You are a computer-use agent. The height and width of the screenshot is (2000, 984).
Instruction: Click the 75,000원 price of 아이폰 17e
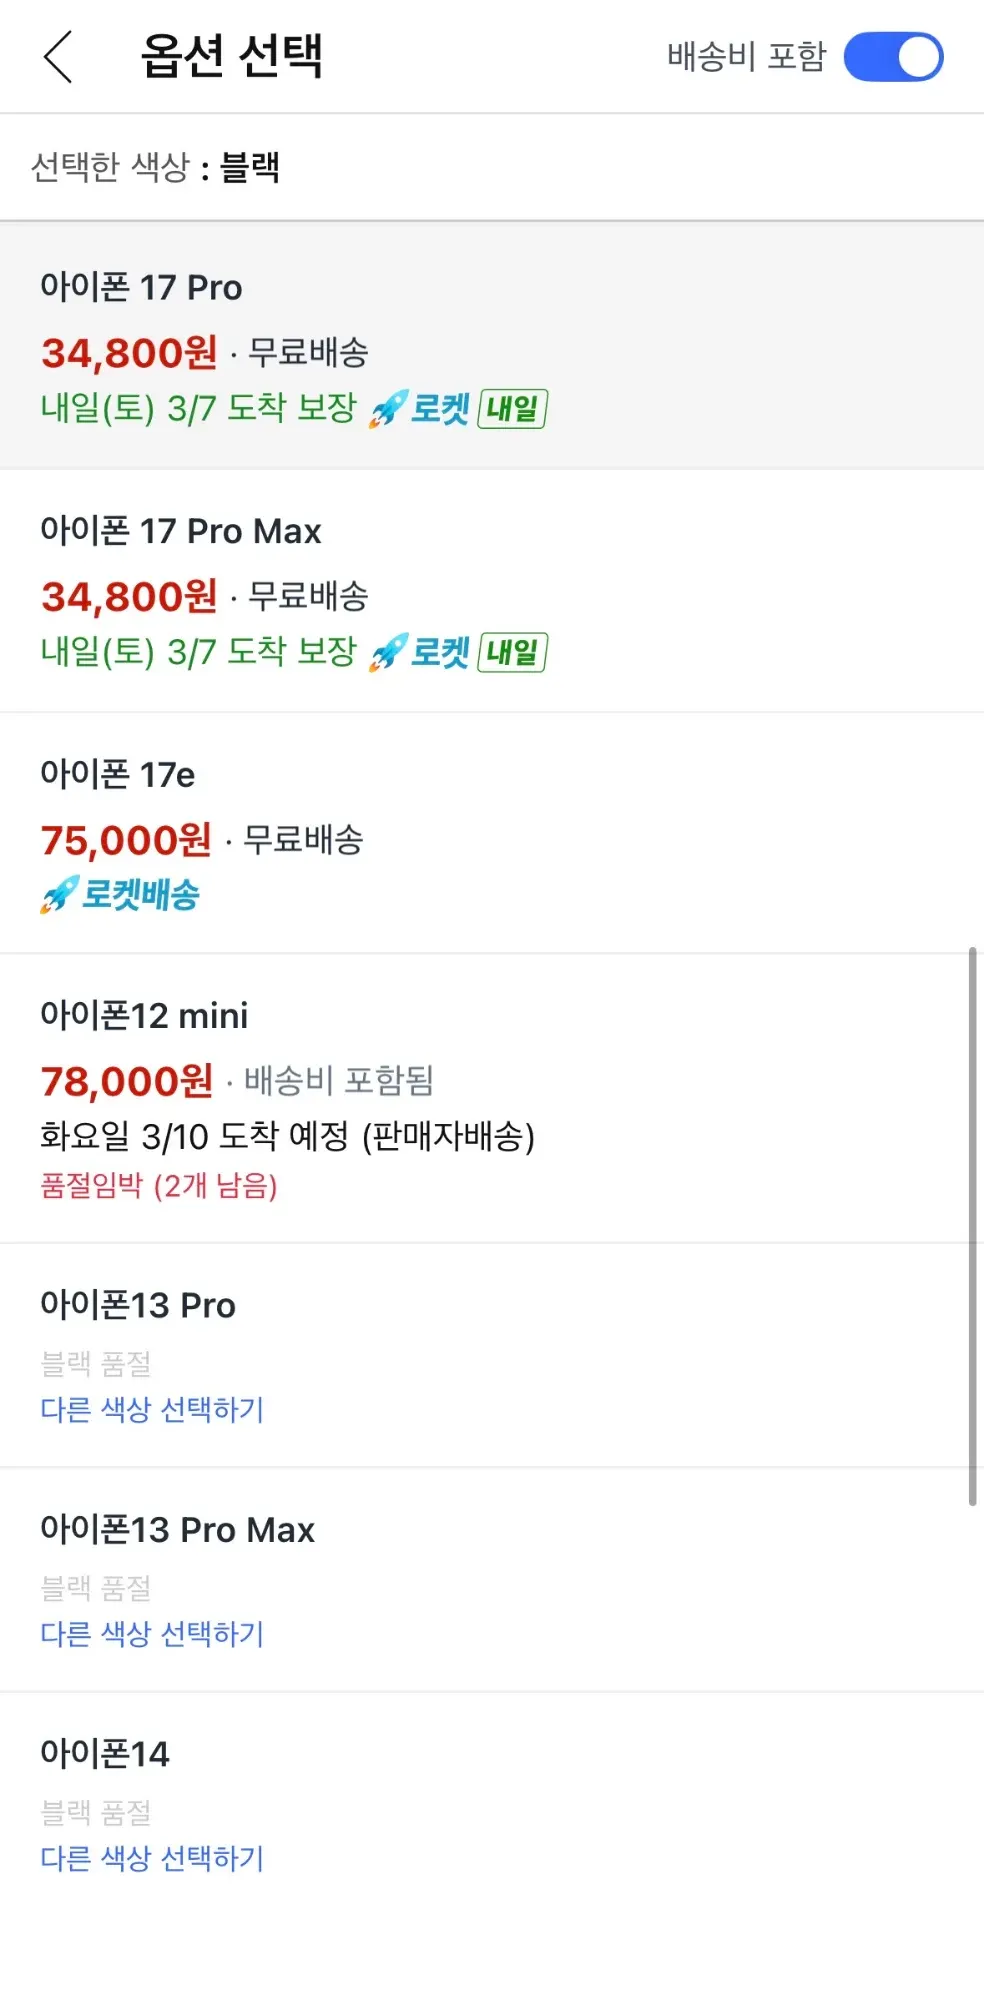126,840
